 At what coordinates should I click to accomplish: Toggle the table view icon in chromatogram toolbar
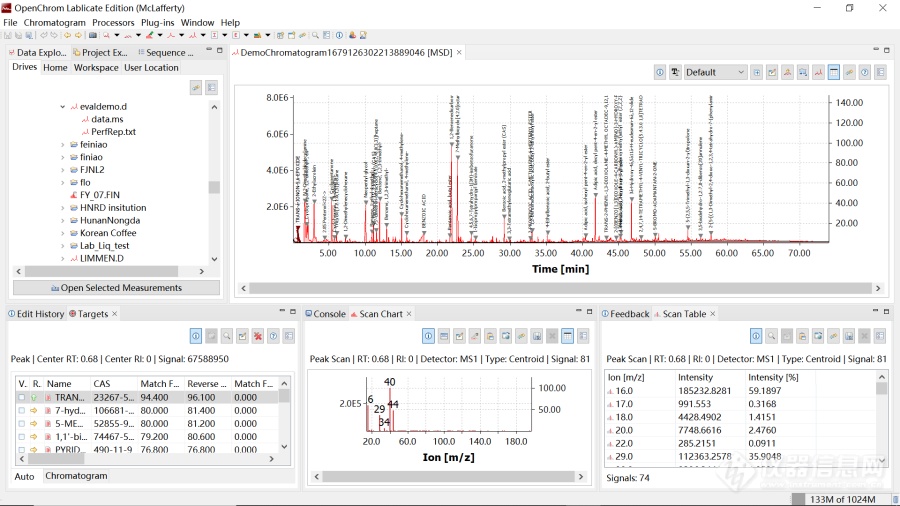coord(834,72)
